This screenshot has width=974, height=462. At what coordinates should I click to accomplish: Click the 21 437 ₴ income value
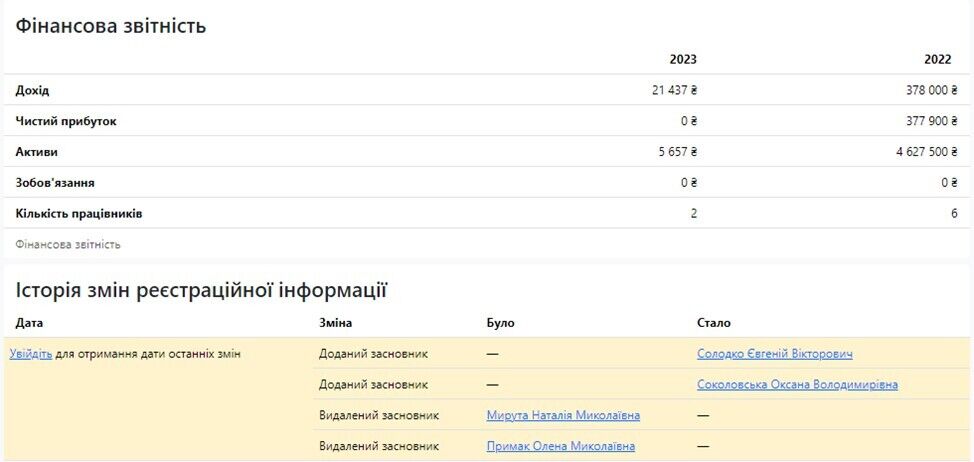tap(675, 91)
